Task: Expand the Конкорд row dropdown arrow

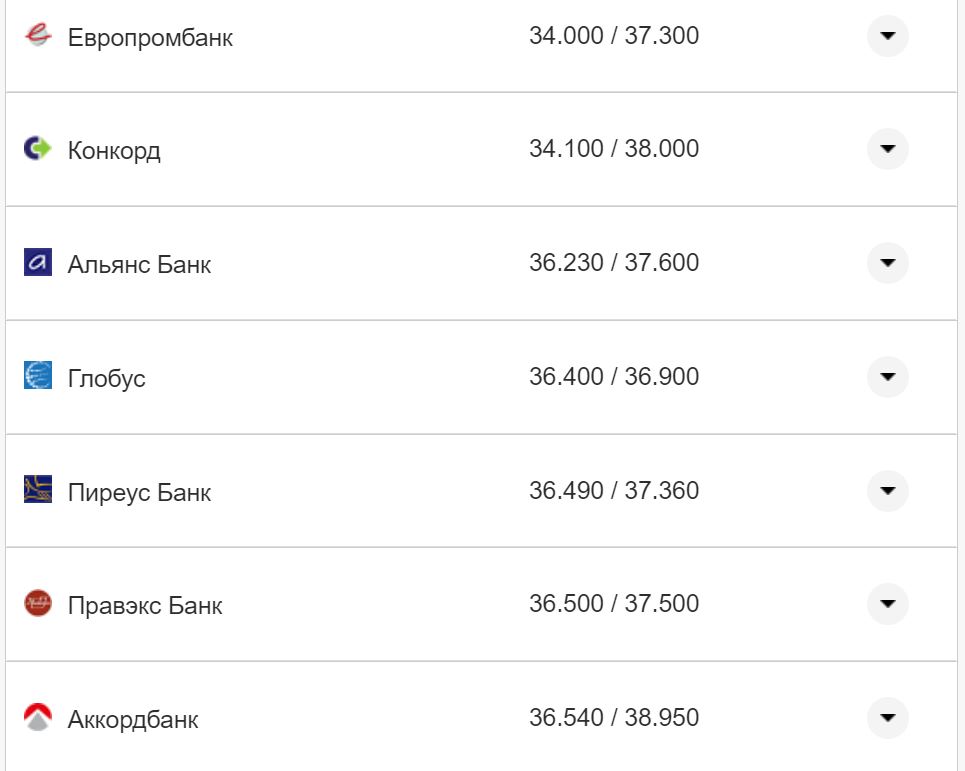Action: pos(887,149)
